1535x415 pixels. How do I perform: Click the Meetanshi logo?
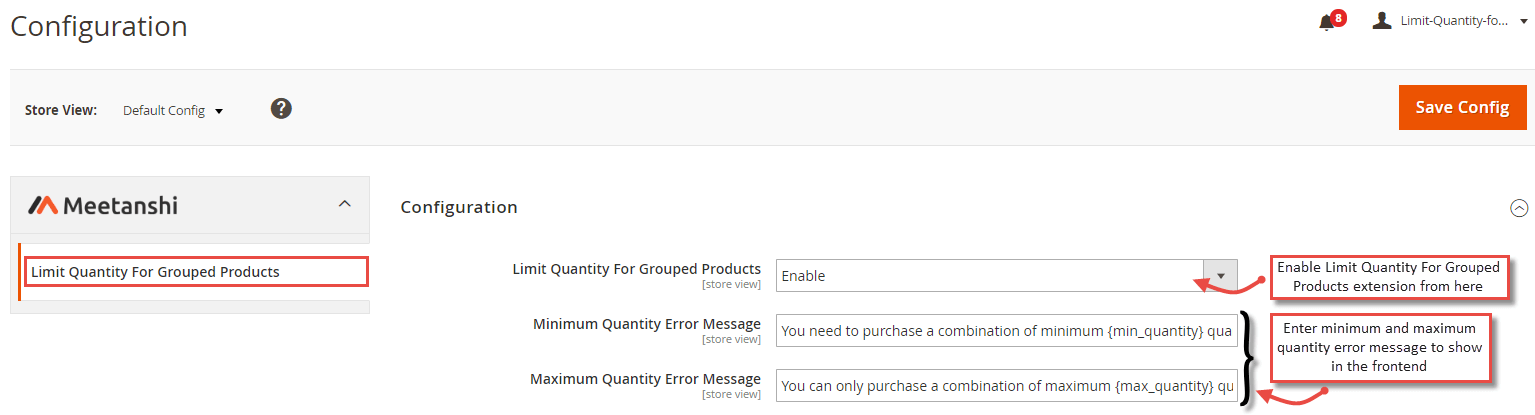pyautogui.click(x=102, y=205)
